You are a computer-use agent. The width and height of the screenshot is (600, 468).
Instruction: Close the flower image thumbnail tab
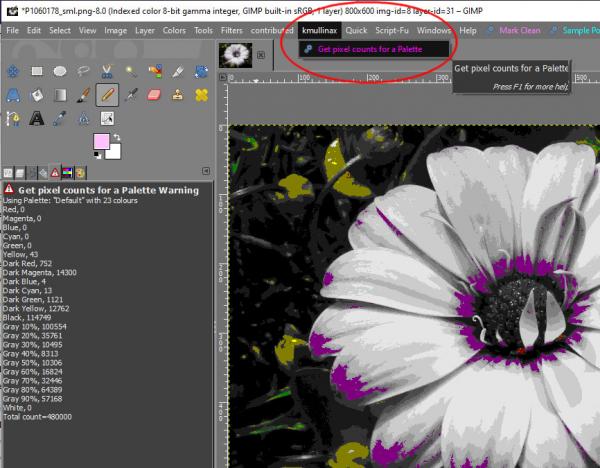[261, 55]
